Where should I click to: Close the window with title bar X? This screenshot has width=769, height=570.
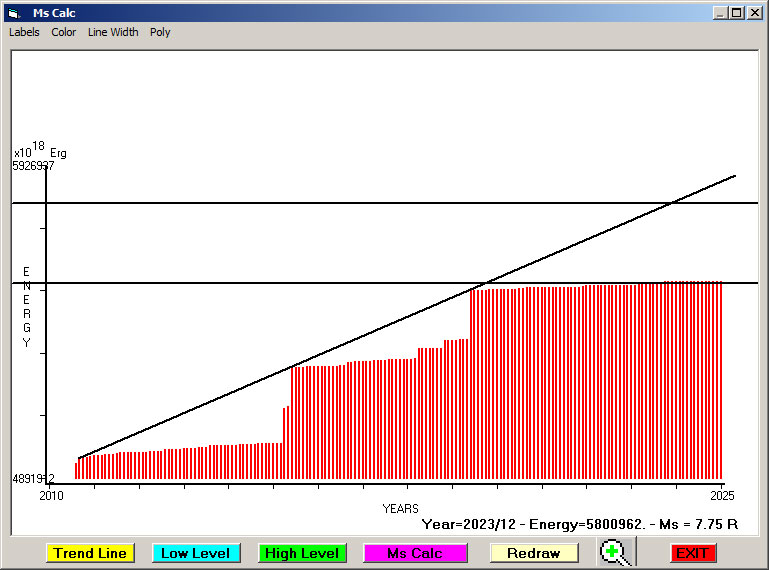[754, 13]
